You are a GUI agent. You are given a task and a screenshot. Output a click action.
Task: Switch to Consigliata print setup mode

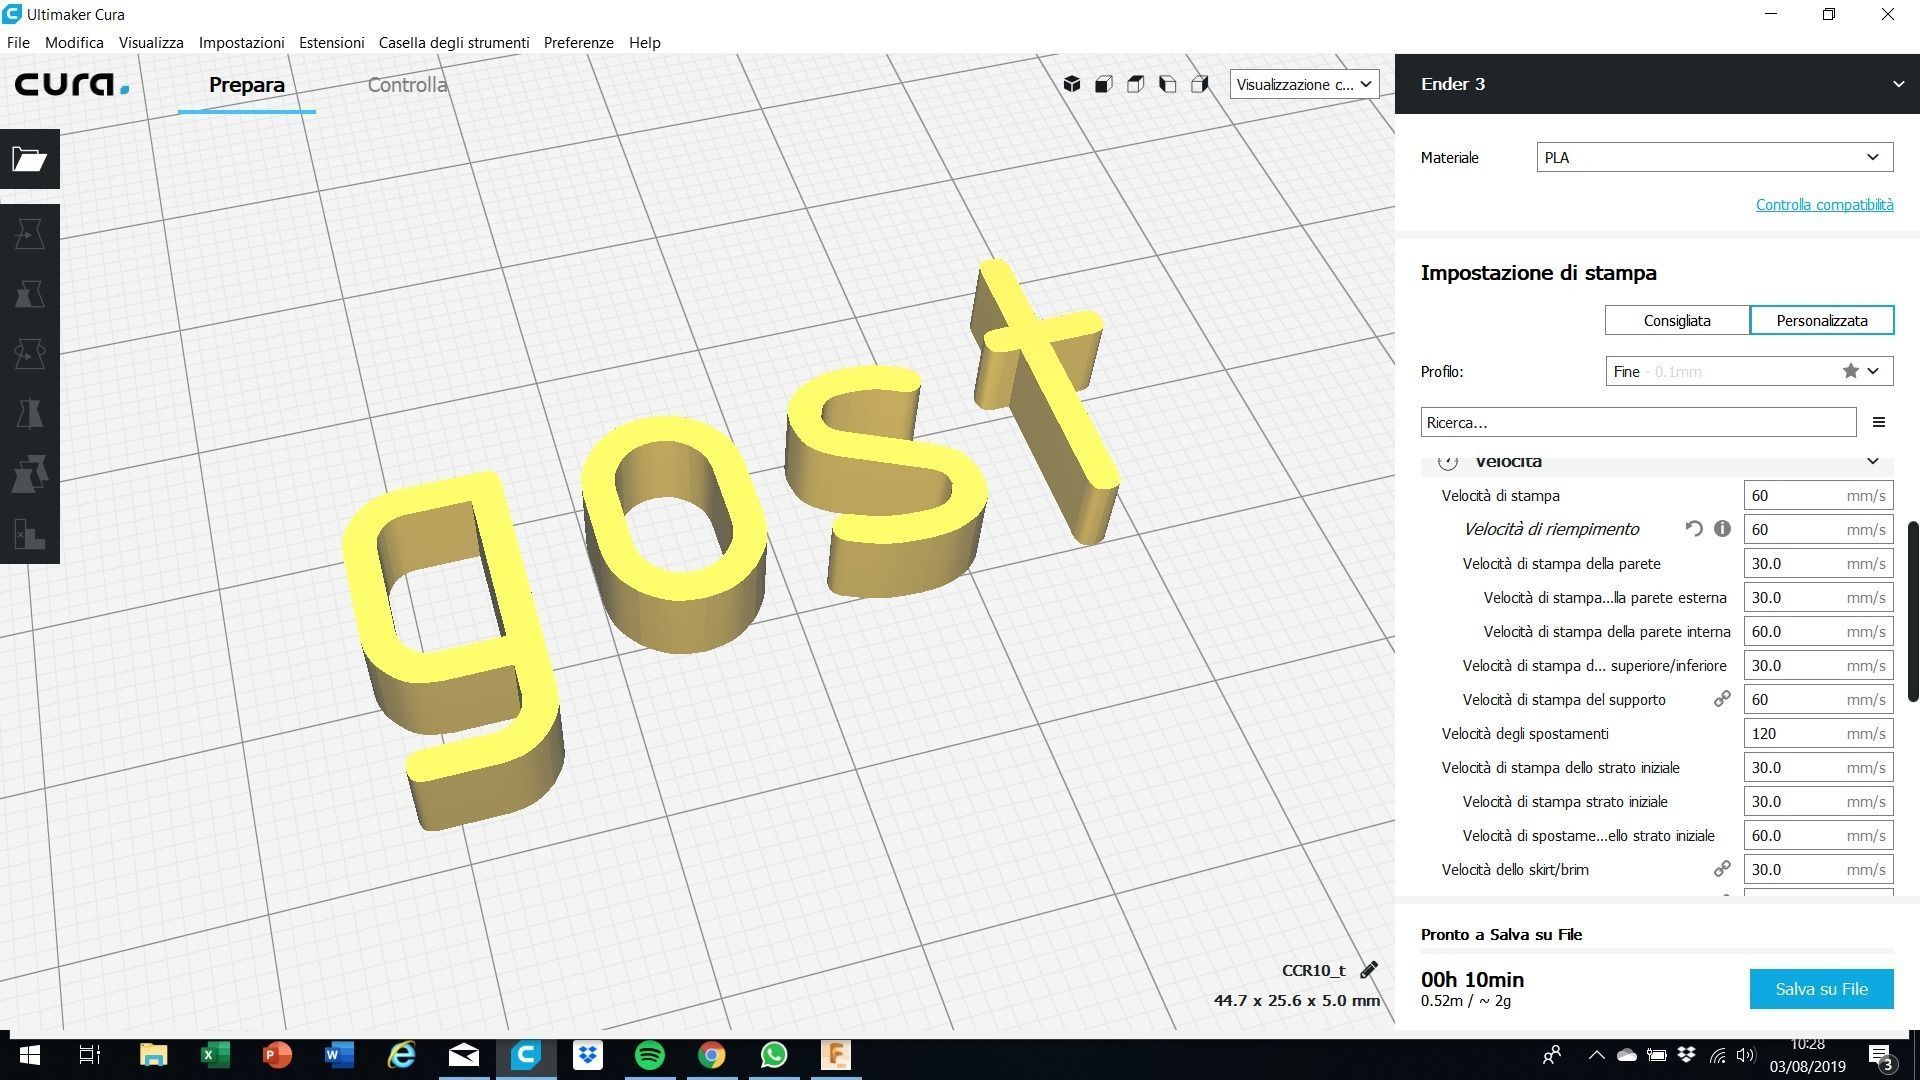[1677, 321]
